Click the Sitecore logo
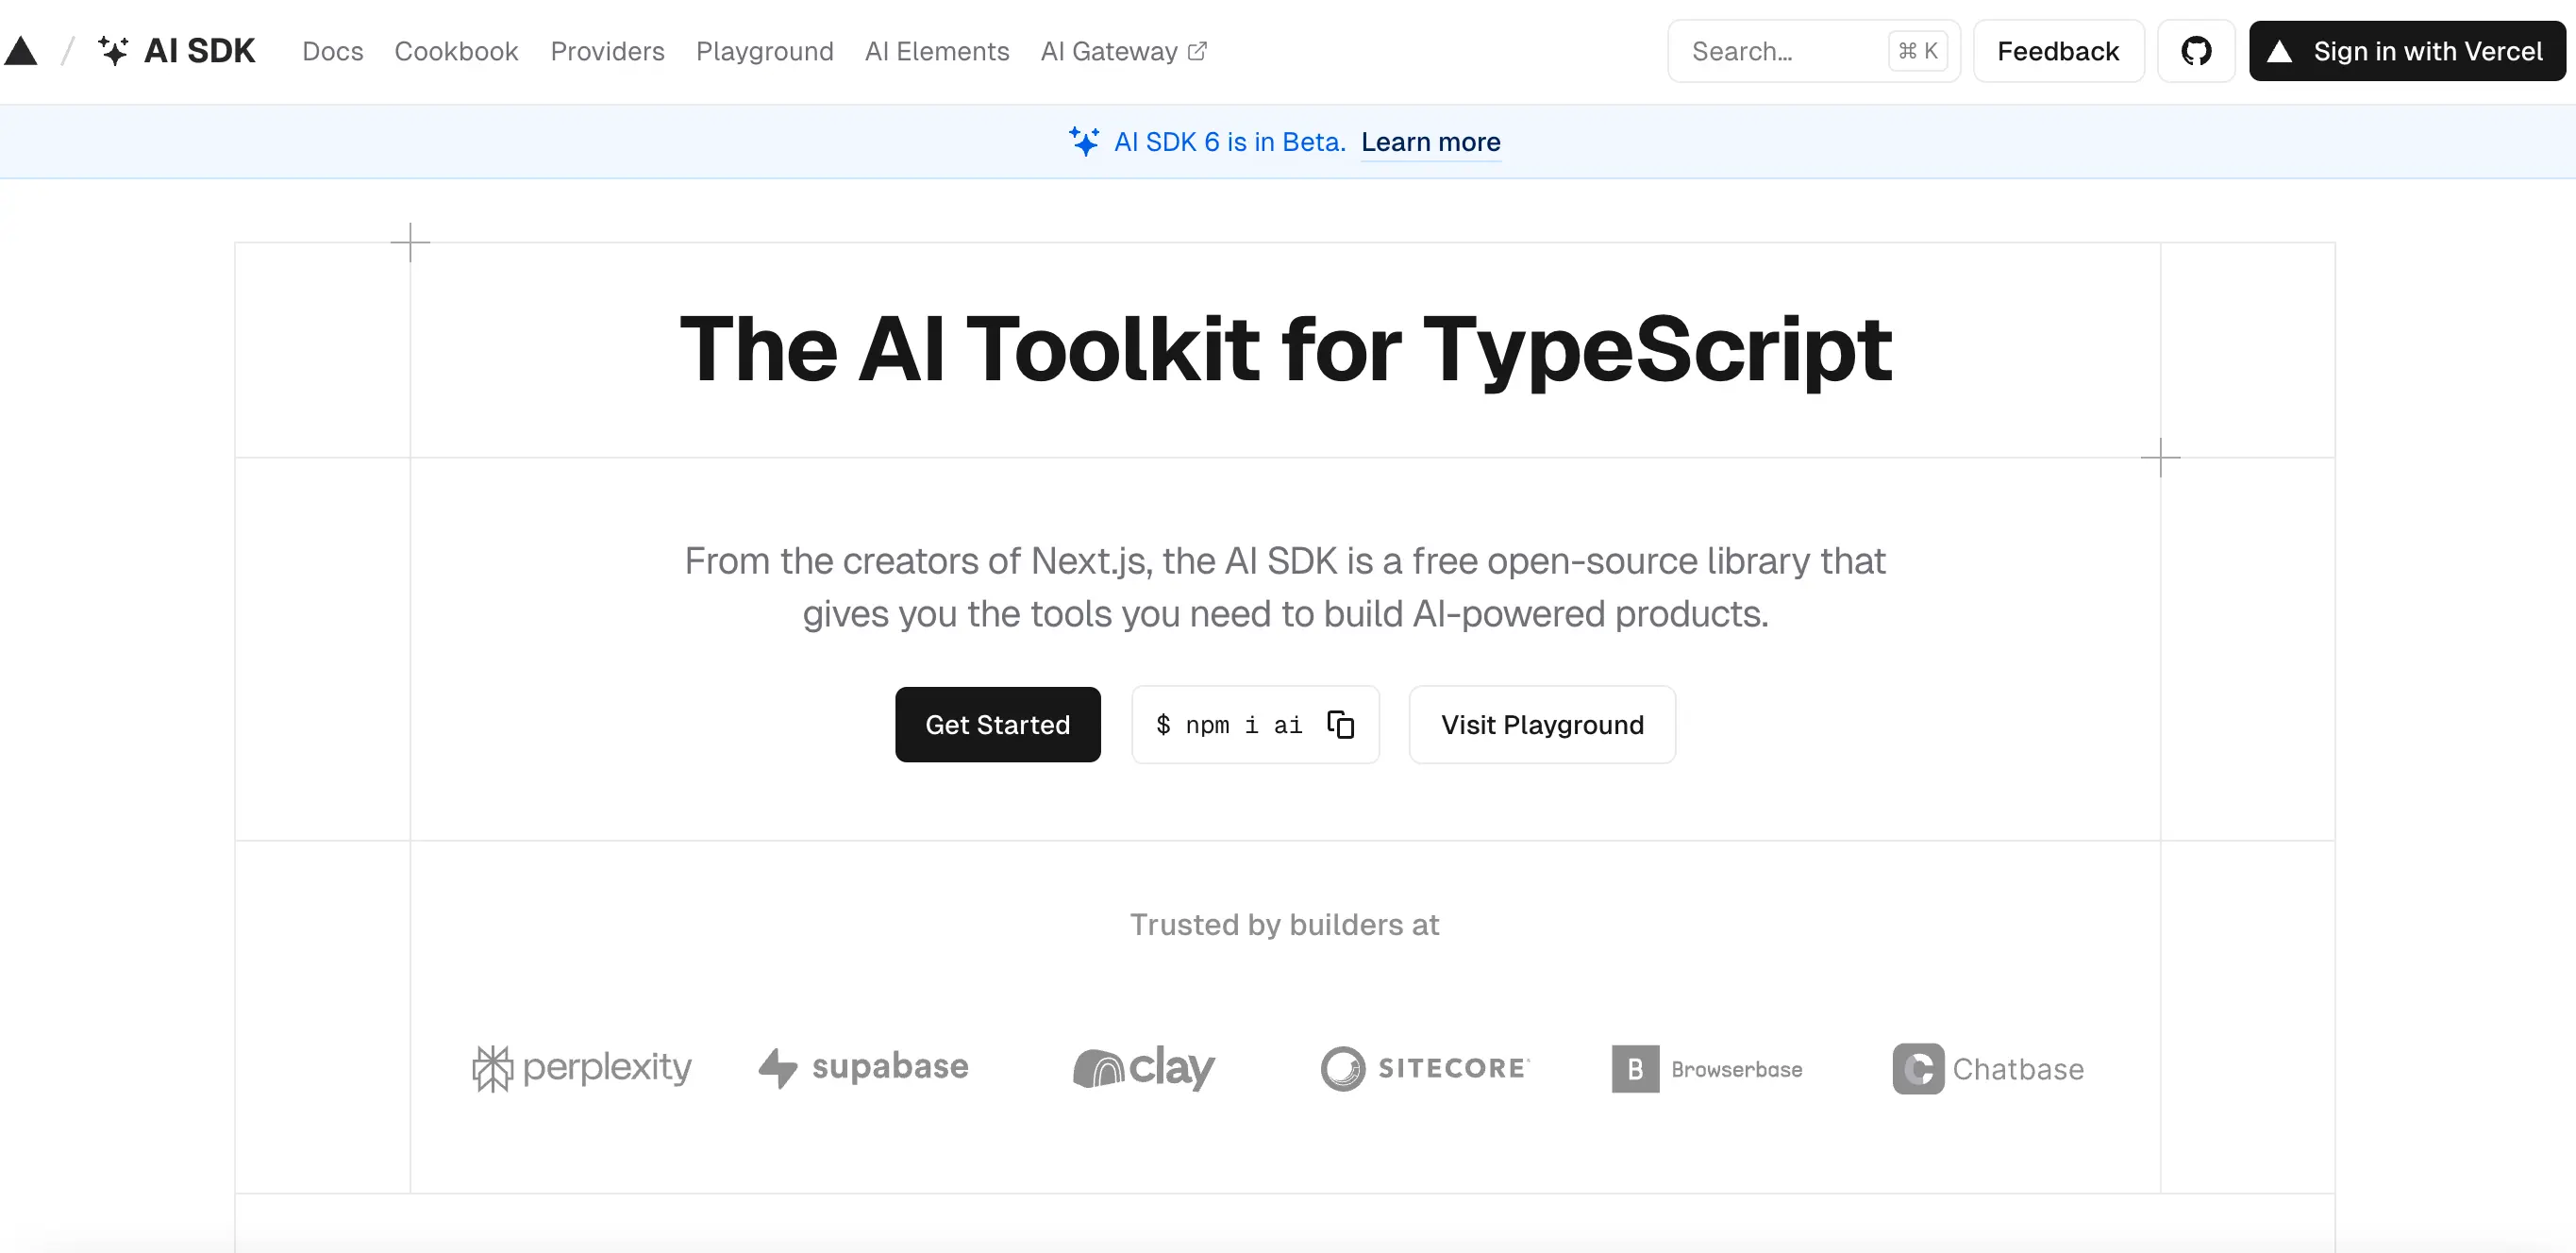The image size is (2576, 1253). click(1425, 1068)
